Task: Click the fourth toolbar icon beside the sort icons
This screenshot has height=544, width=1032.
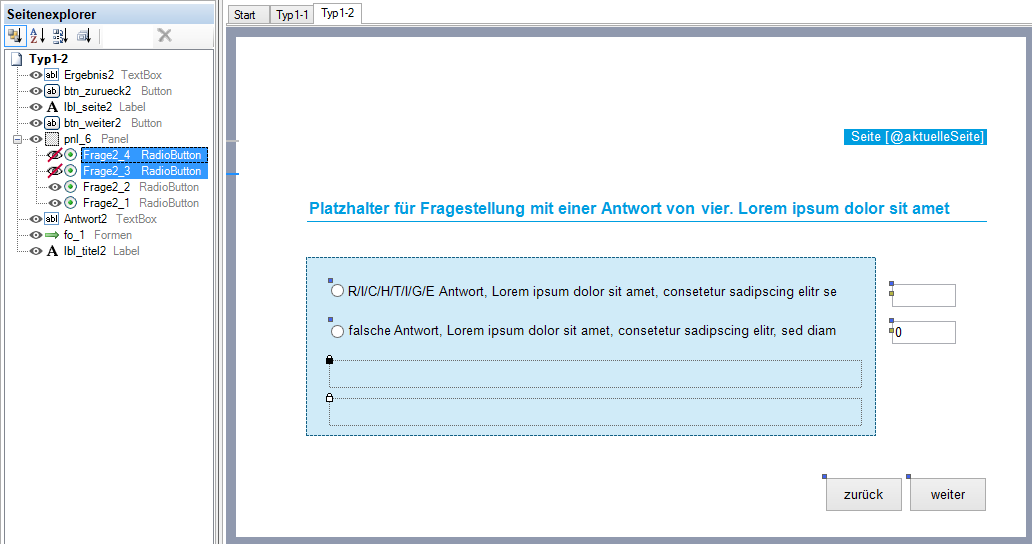Action: [84, 36]
